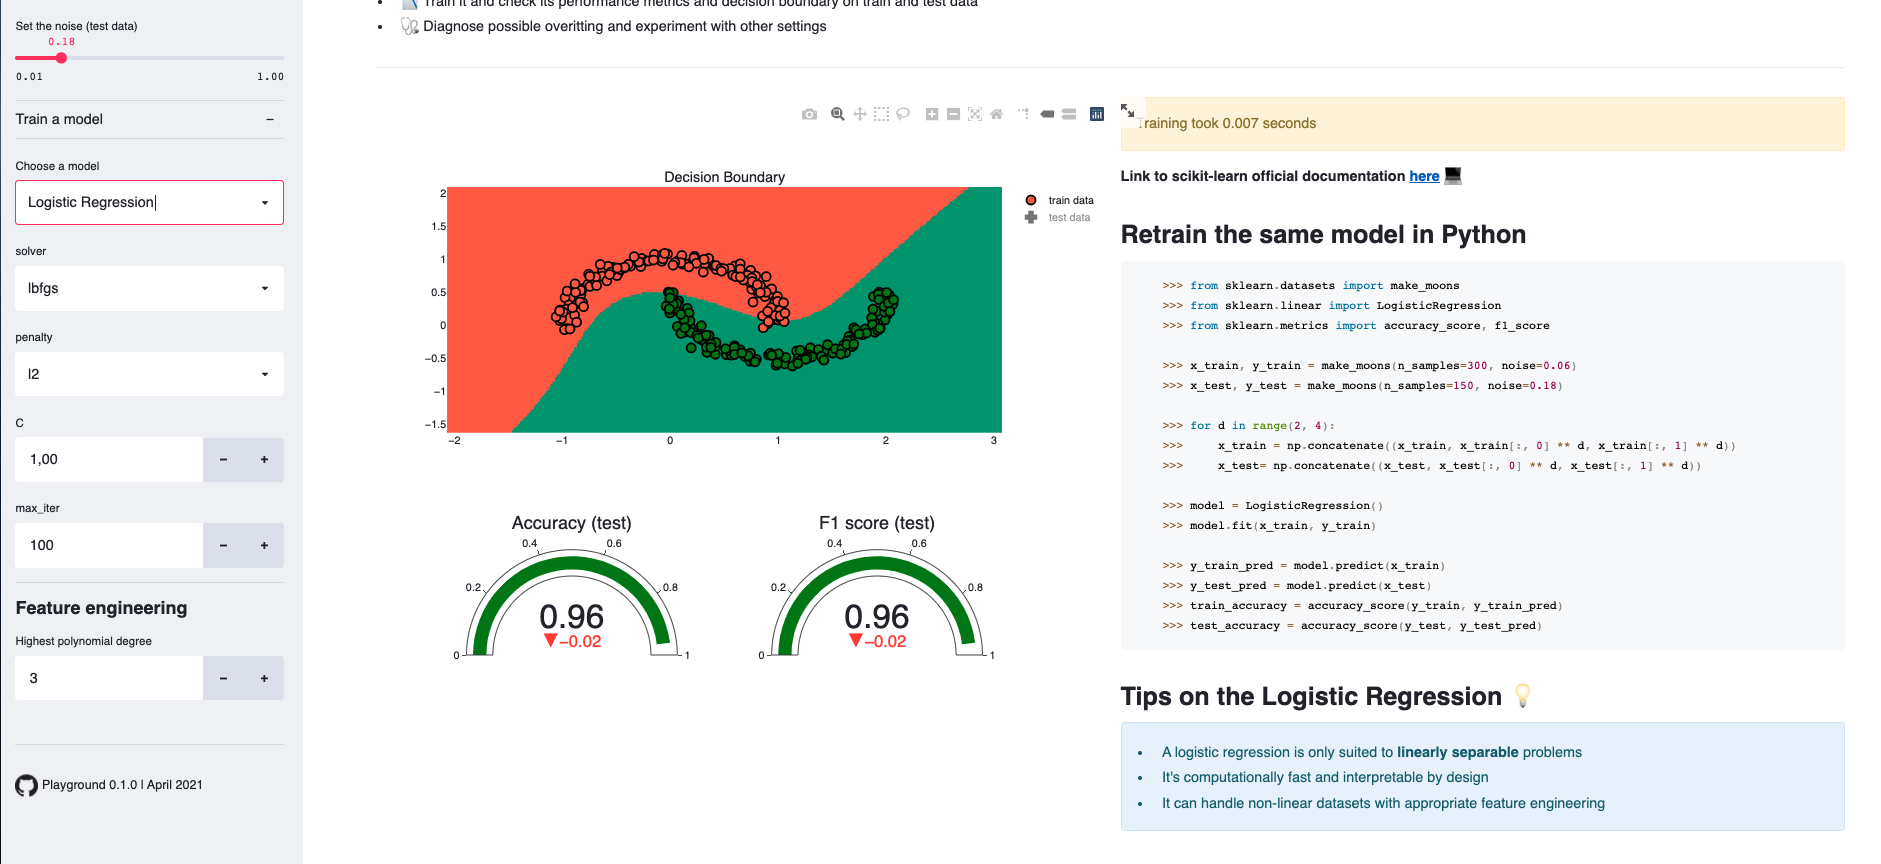Open the GitHub icon in sidebar footer
Viewport: 1881px width, 864px height.
coord(27,786)
